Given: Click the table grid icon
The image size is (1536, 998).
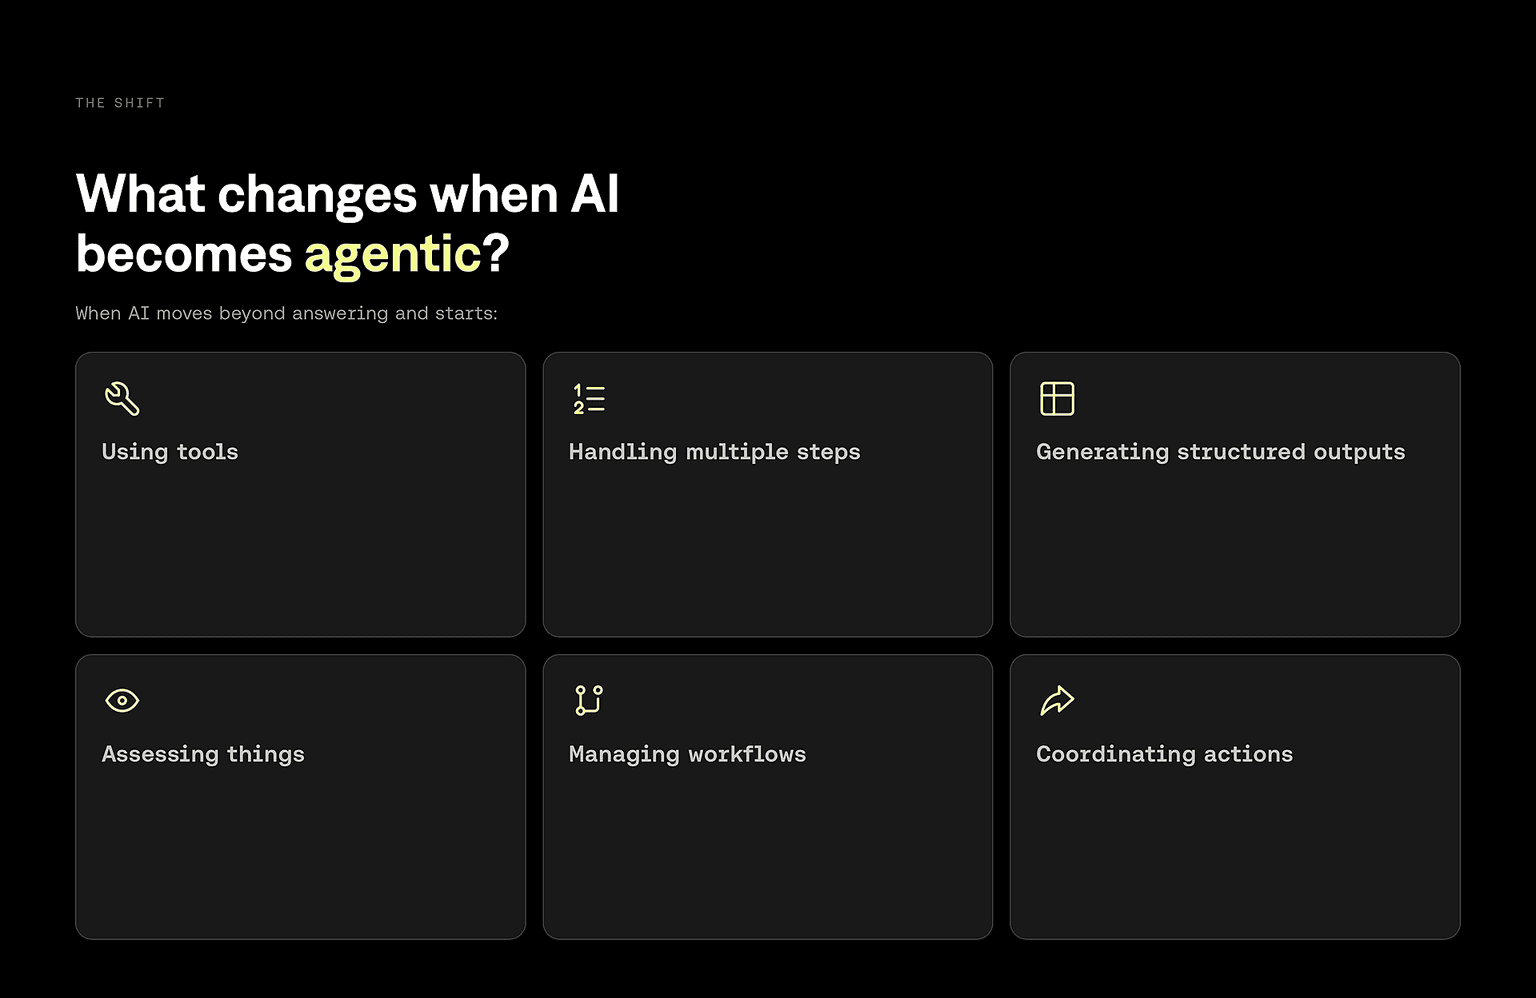Looking at the screenshot, I should click(1057, 399).
